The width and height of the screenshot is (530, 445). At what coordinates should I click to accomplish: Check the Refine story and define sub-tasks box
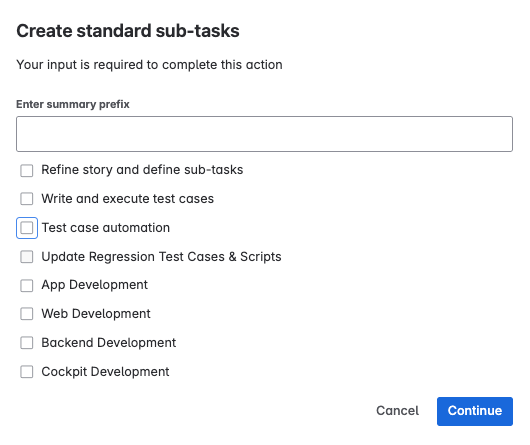[27, 171]
